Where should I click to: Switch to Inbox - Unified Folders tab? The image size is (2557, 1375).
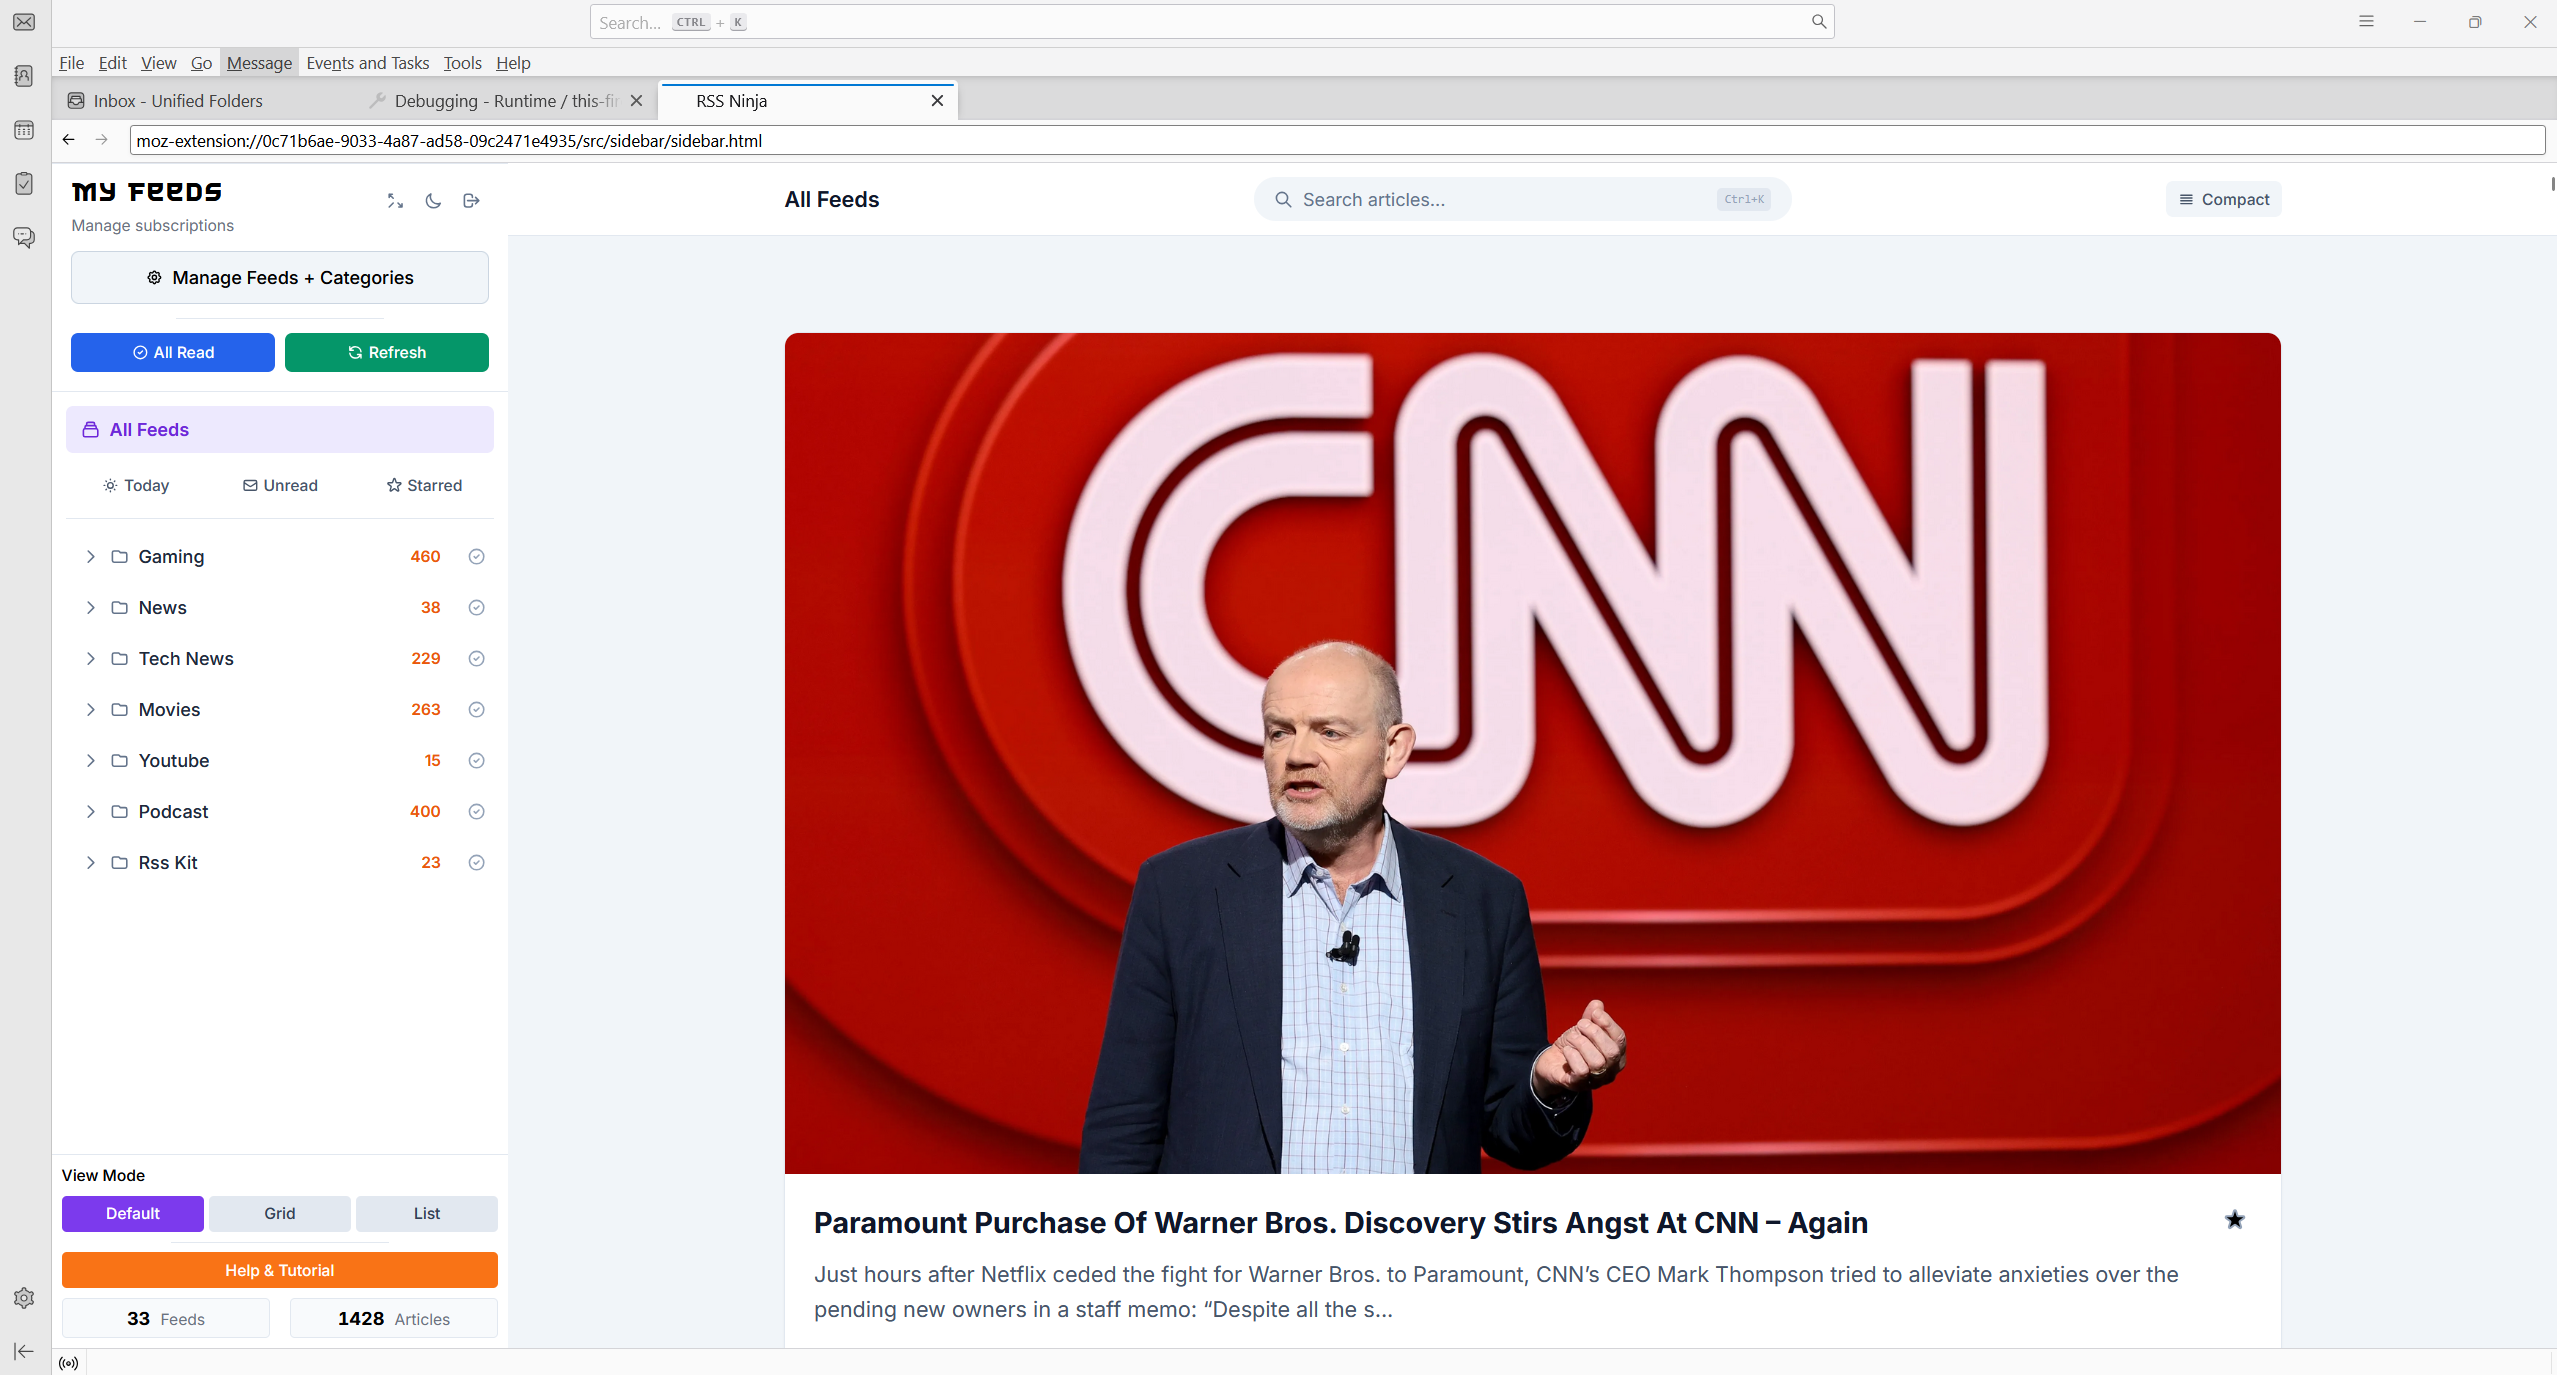point(178,101)
